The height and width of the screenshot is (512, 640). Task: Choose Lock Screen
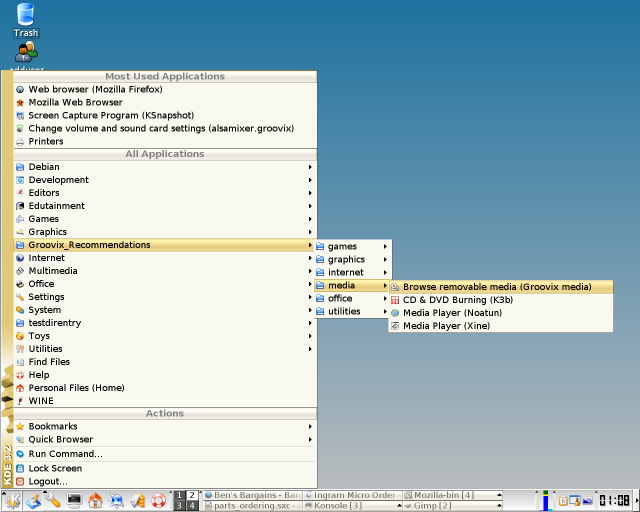165,468
